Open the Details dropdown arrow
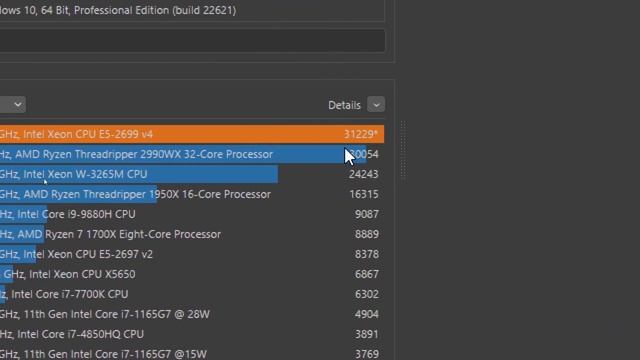Viewport: 640px width, 360px height. click(x=376, y=105)
